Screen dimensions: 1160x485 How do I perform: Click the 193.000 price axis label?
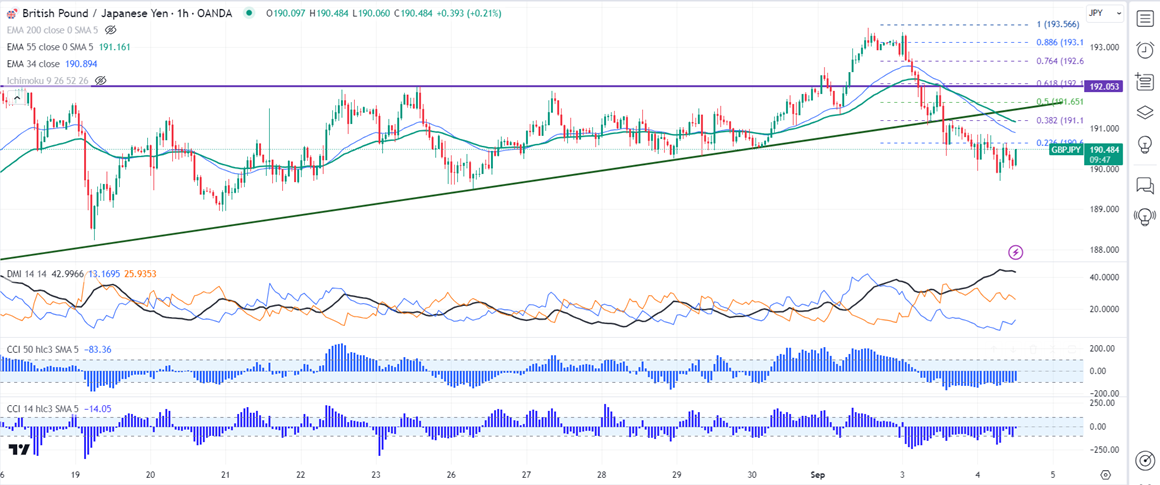click(1105, 47)
